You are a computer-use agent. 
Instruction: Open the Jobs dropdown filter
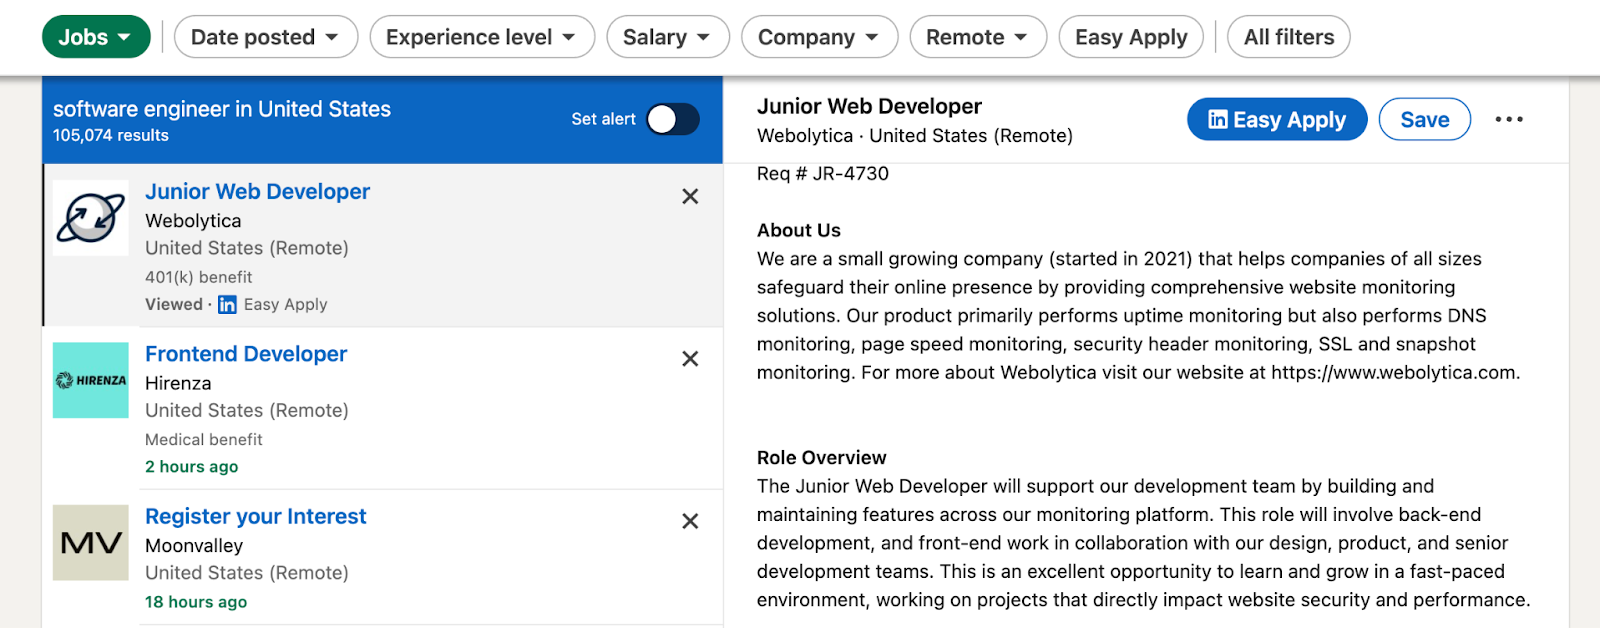coord(96,37)
